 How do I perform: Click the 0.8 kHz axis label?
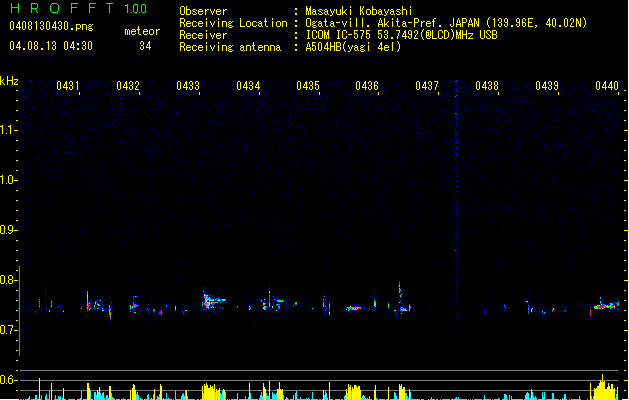click(x=8, y=280)
